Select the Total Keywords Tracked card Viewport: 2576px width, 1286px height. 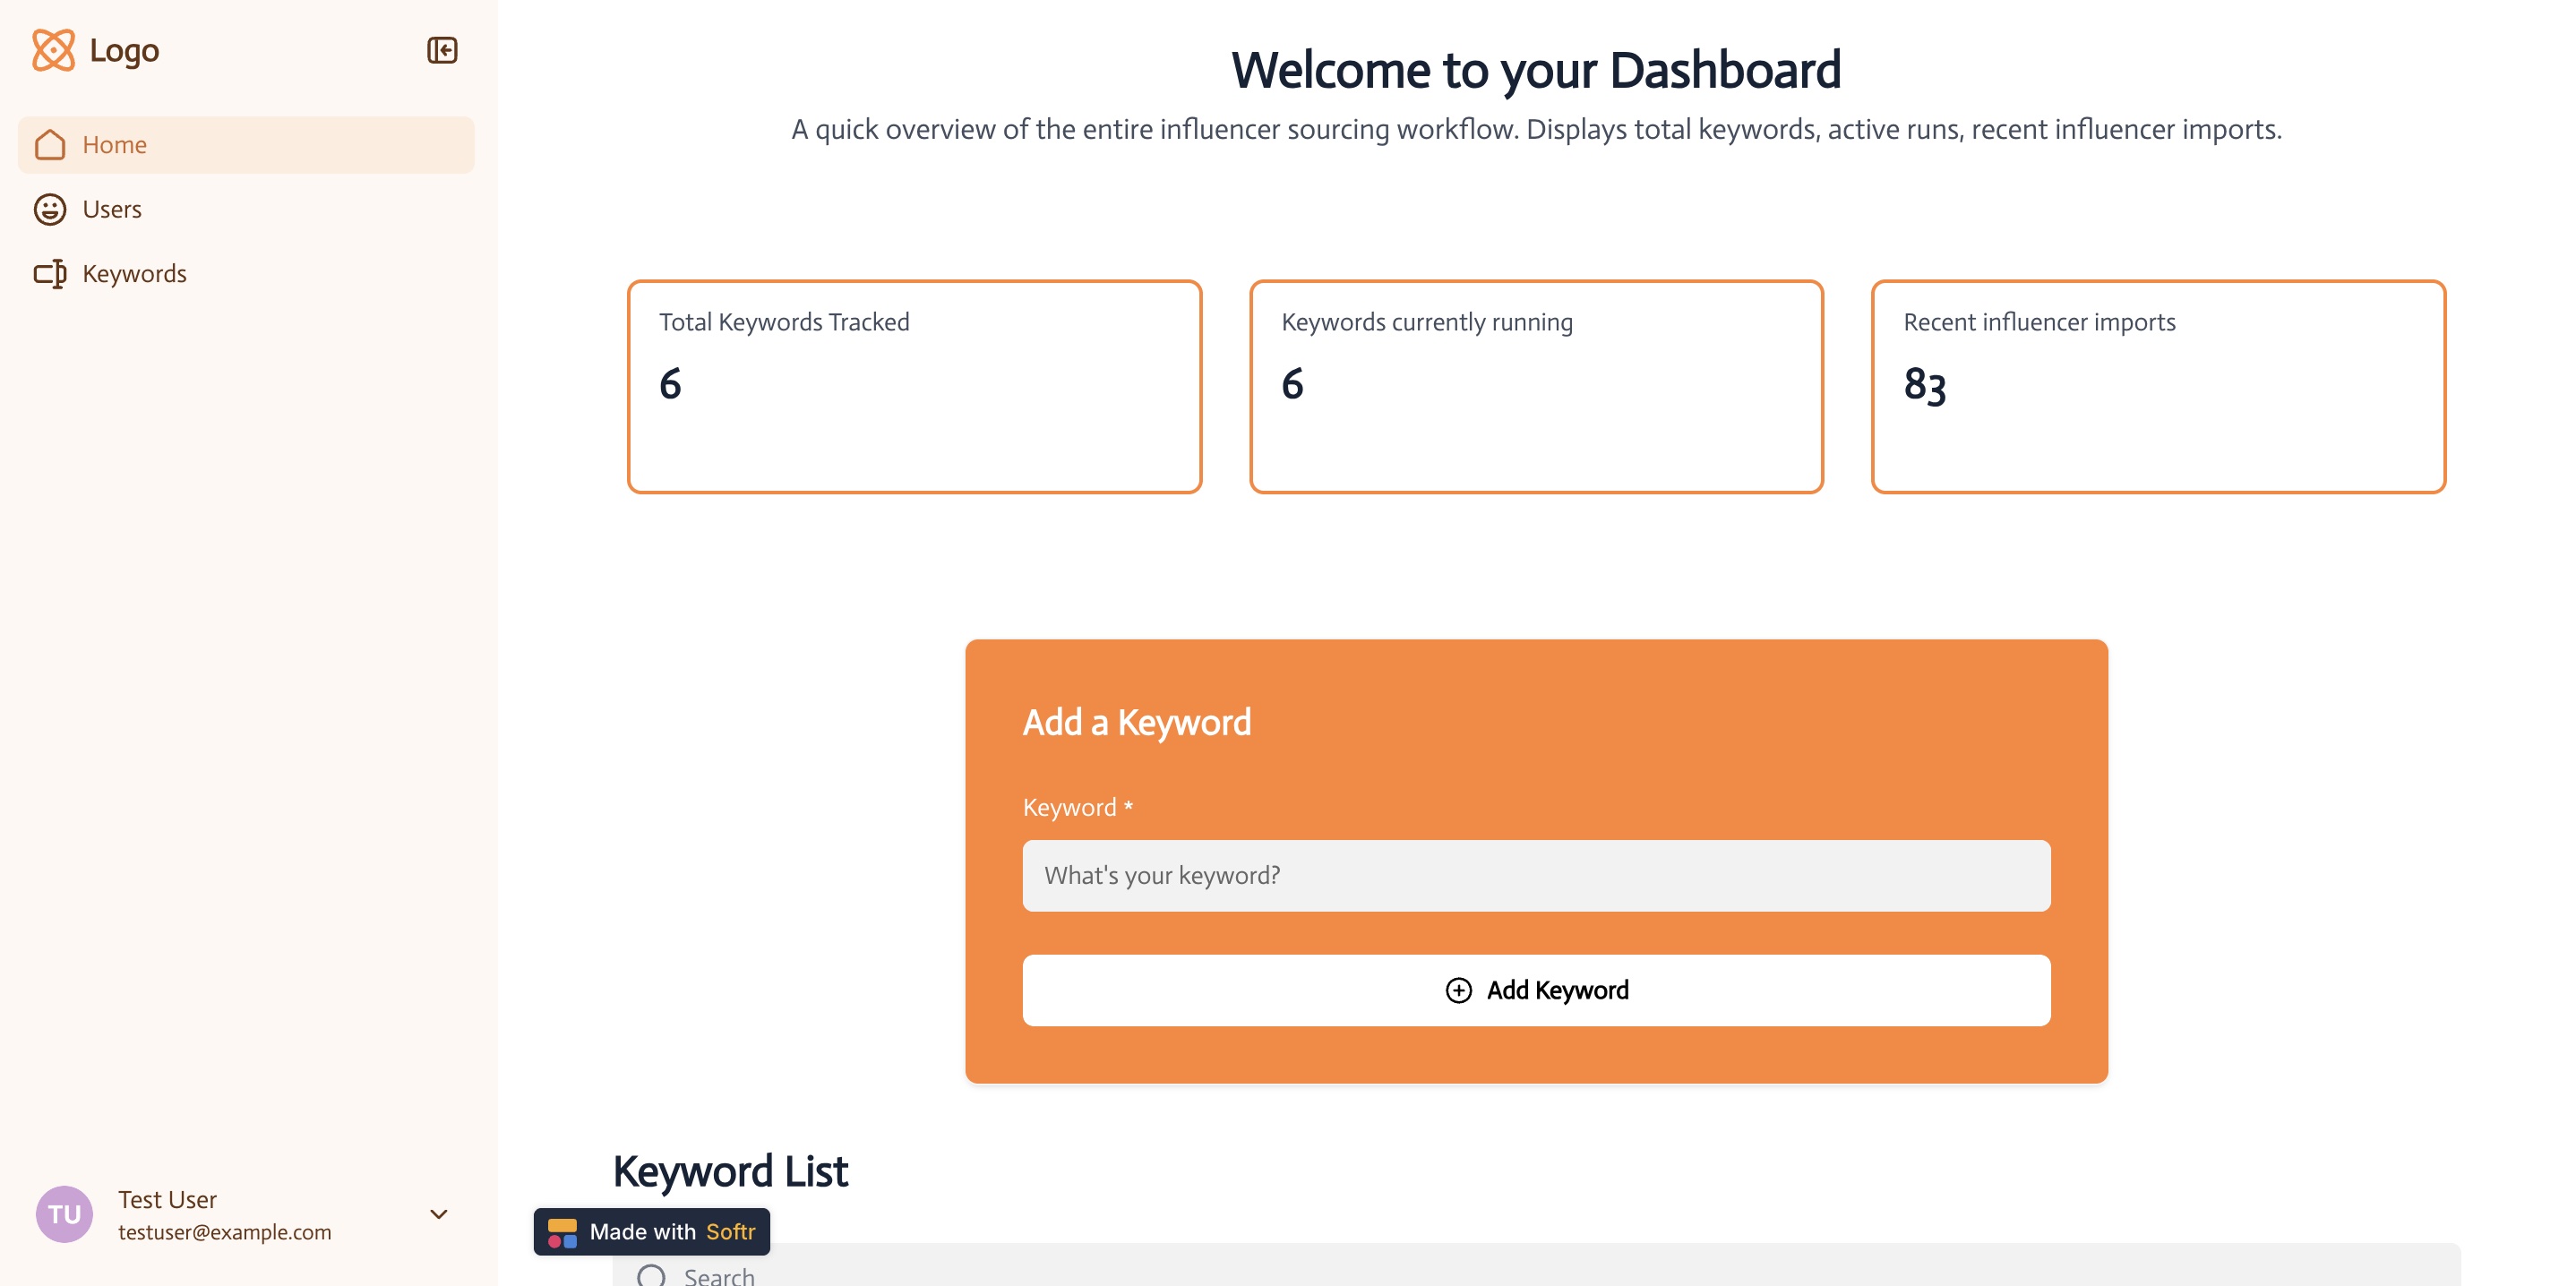tap(913, 386)
